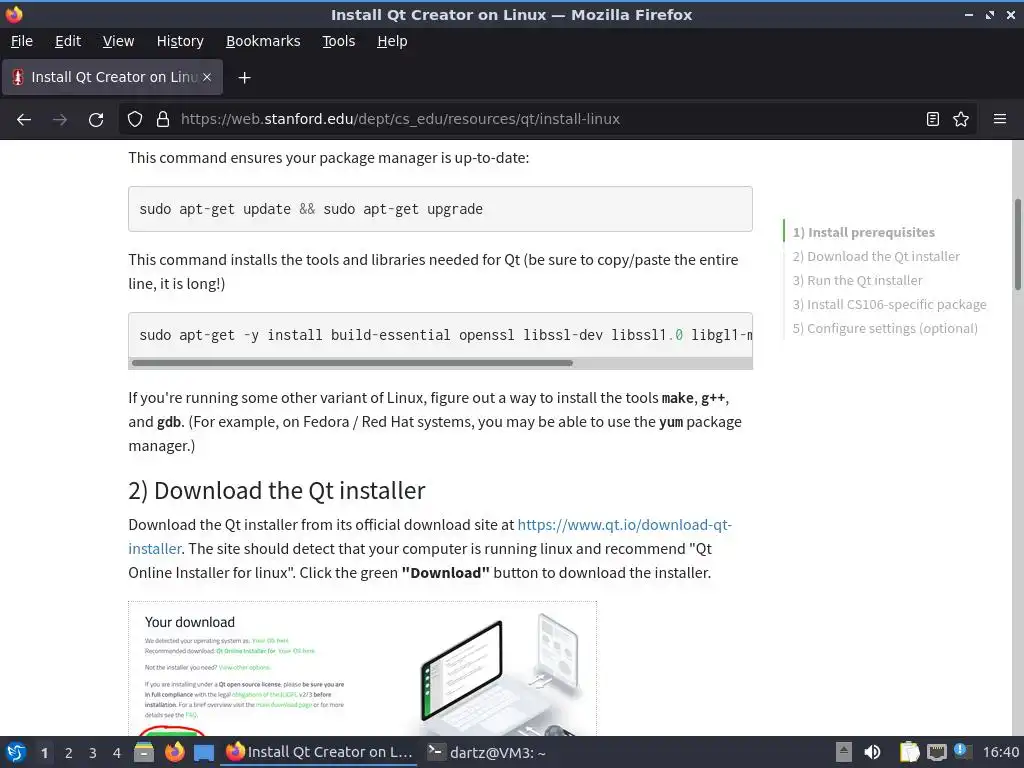Jump to '5) Configure settings (optional)' section
Image resolution: width=1024 pixels, height=768 pixels.
tap(885, 328)
